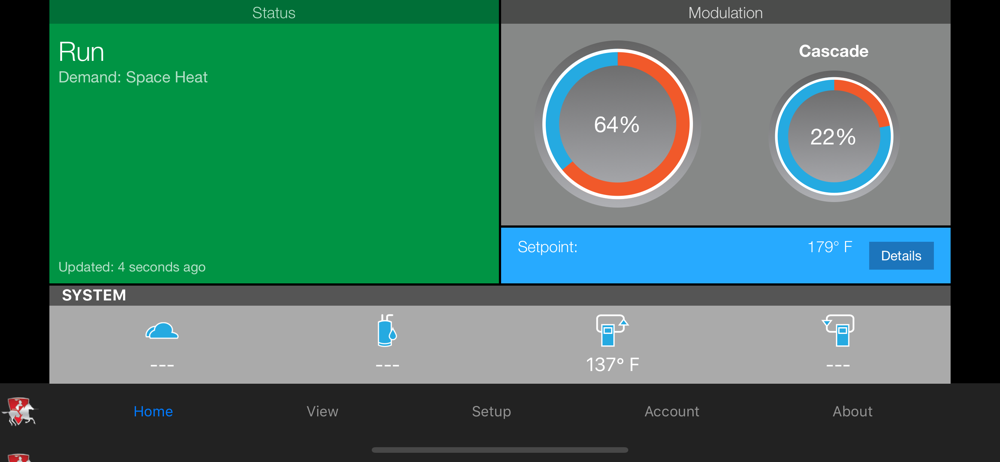The height and width of the screenshot is (462, 1000).
Task: Tap the 137° F system temperature
Action: pos(612,365)
